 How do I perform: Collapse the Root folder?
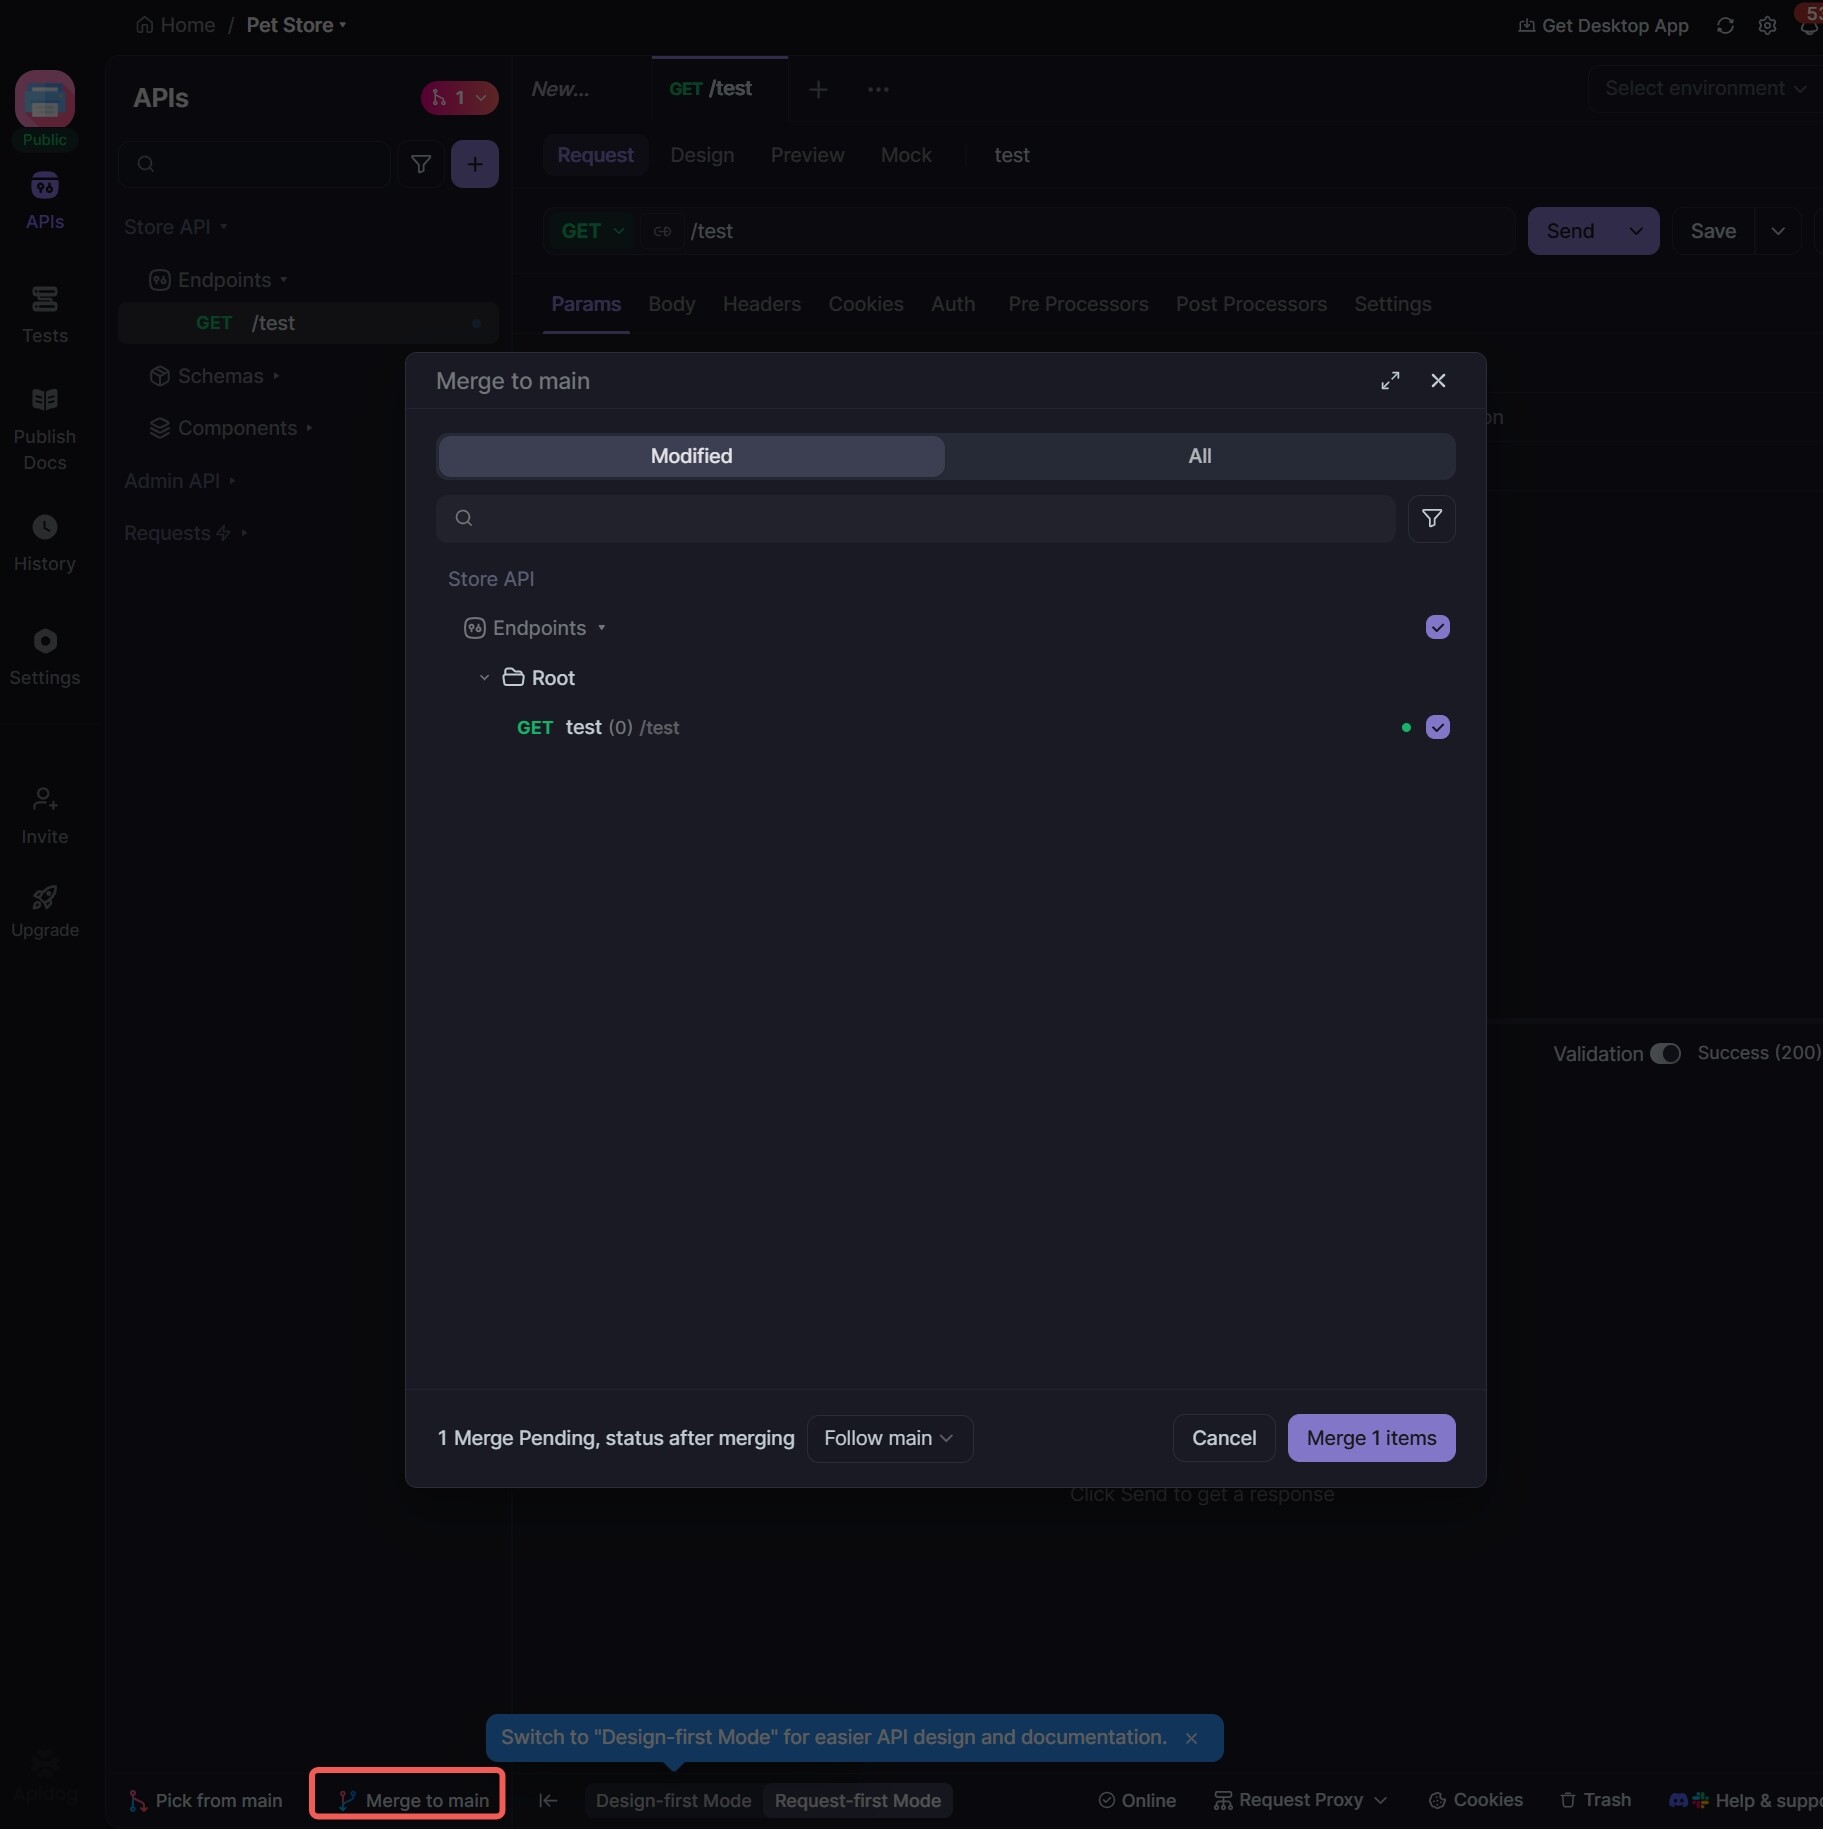point(485,678)
